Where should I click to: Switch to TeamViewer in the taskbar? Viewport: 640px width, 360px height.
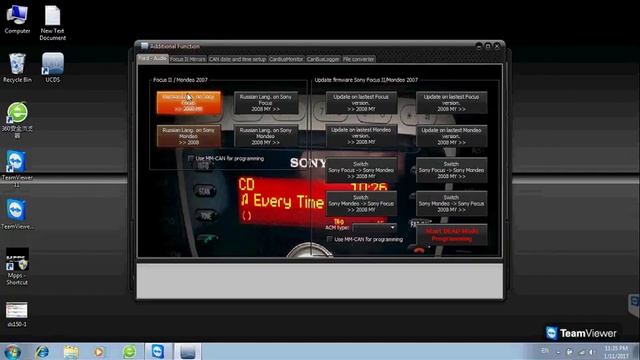click(158, 351)
